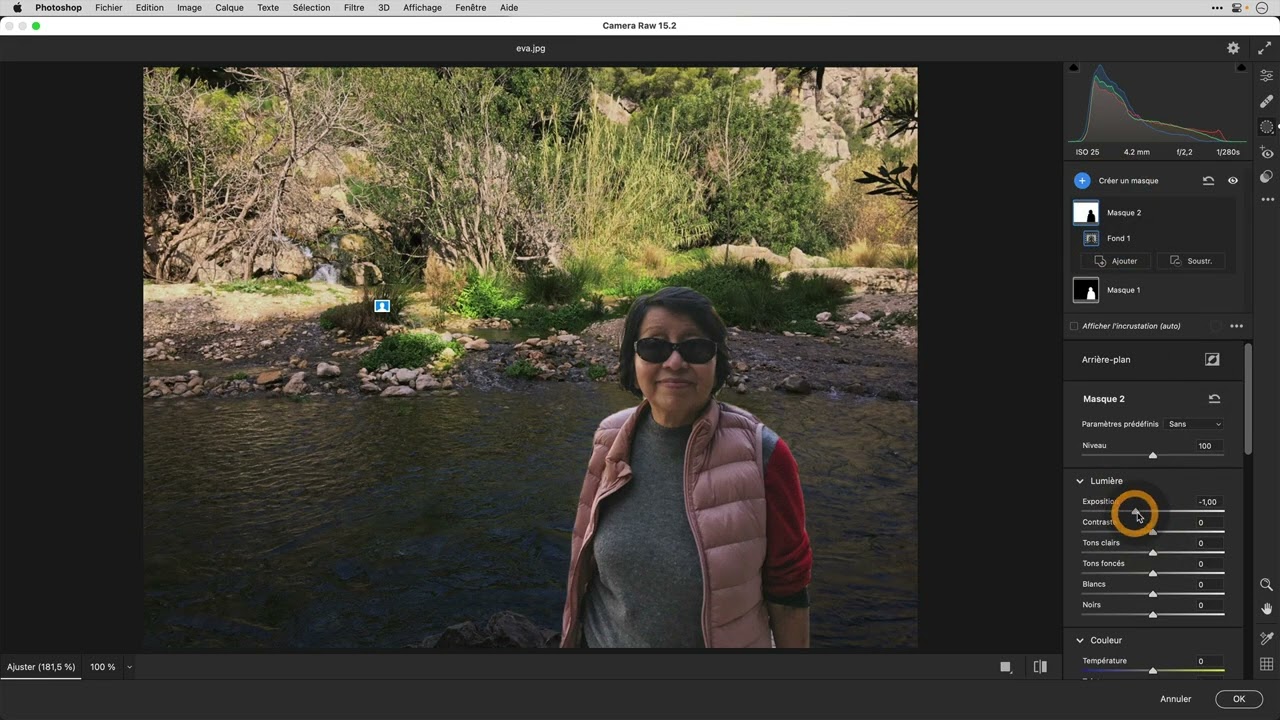Open the Edit sliders panel icon
Screen dimensions: 1280x720
(1267, 76)
